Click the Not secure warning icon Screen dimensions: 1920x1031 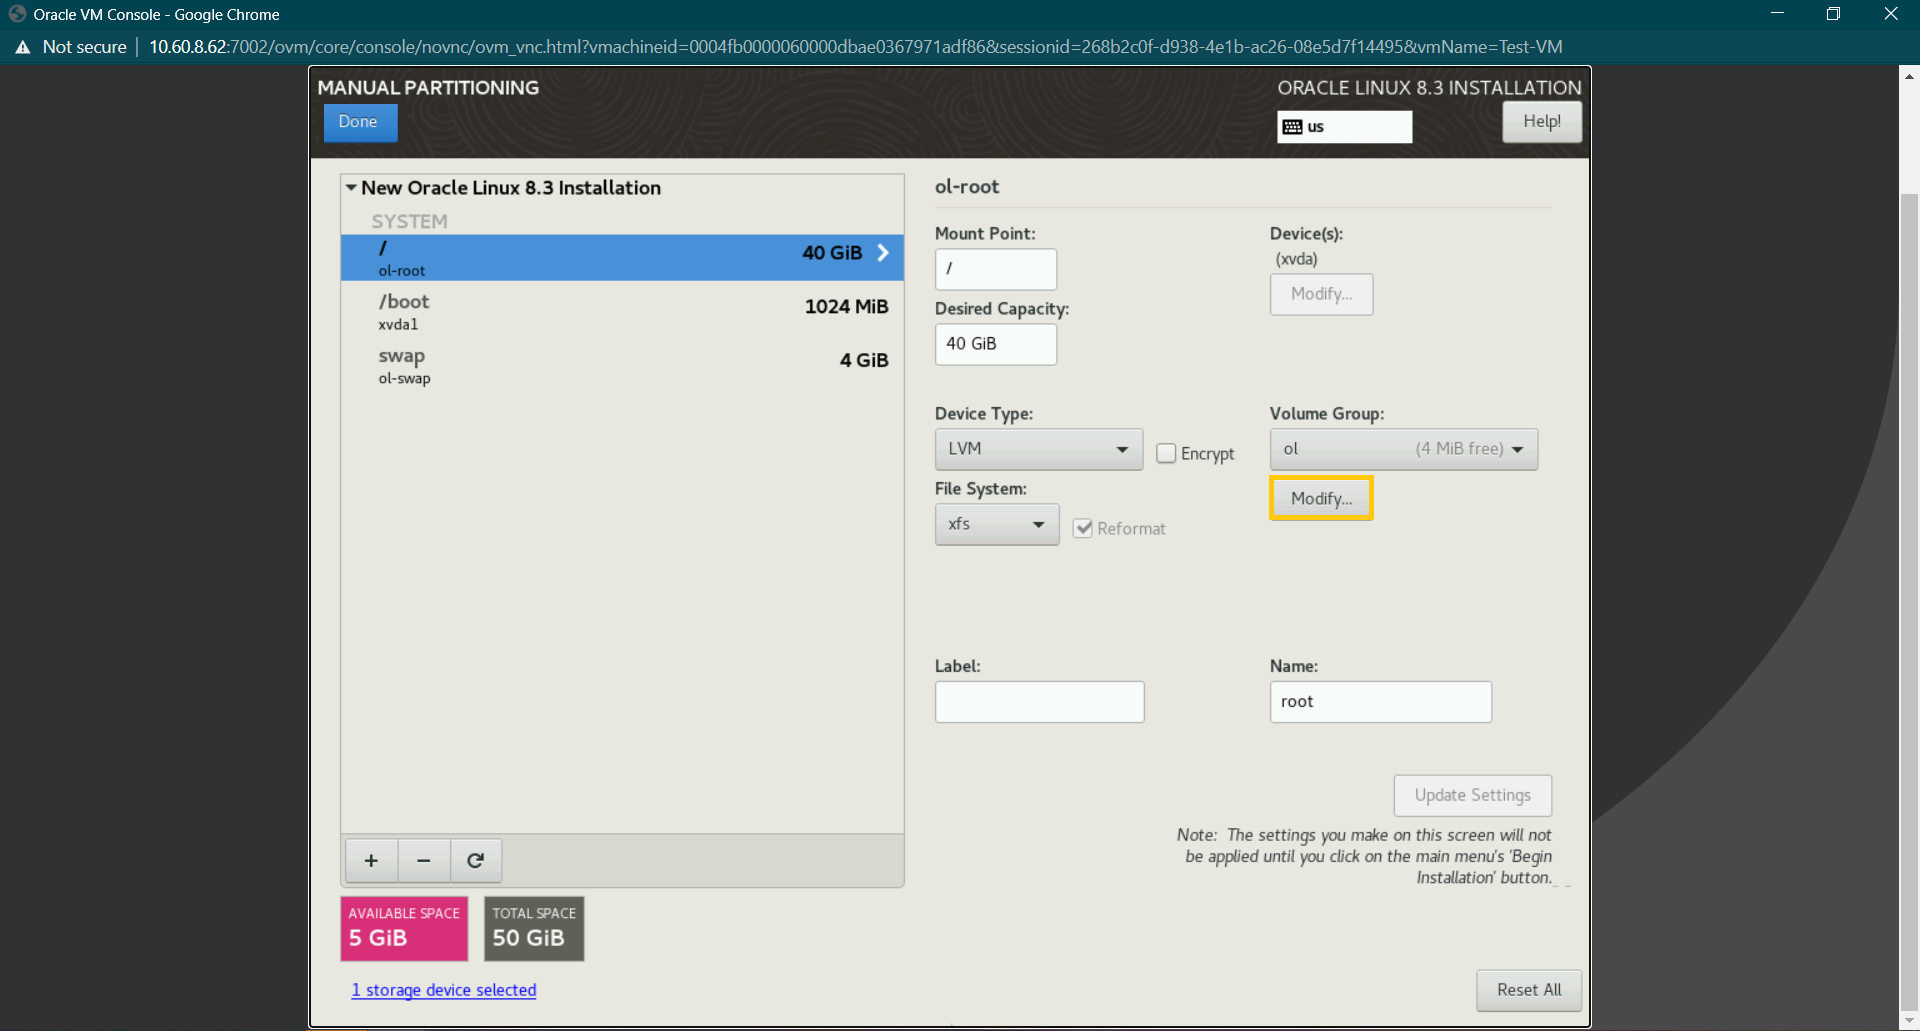22,47
